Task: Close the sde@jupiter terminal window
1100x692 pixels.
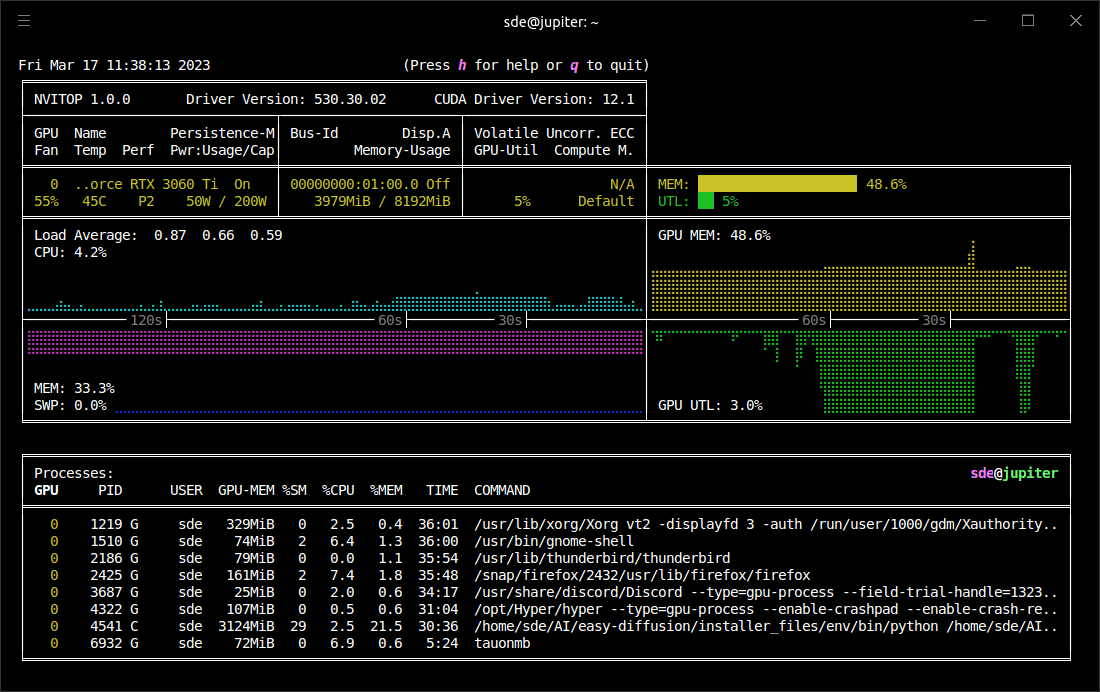Action: tap(1075, 21)
